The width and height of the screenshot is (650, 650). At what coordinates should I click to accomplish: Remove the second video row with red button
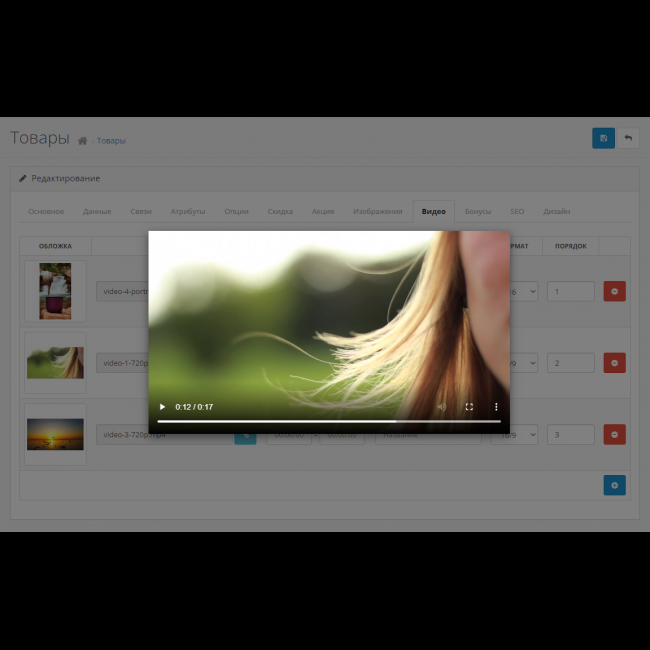(x=614, y=363)
